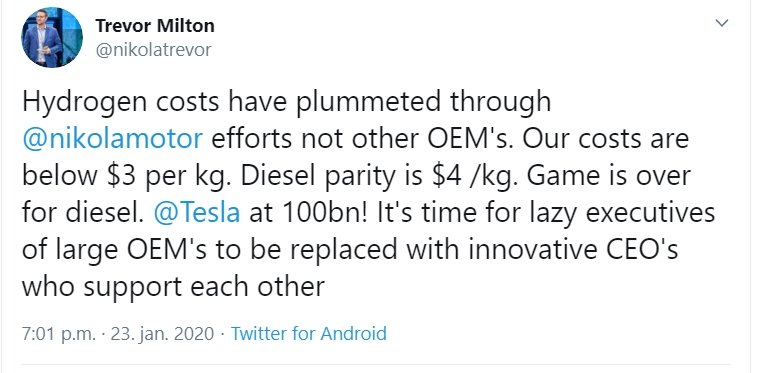Visit the @nikolamotor mention
The width and height of the screenshot is (757, 373).
(x=112, y=139)
